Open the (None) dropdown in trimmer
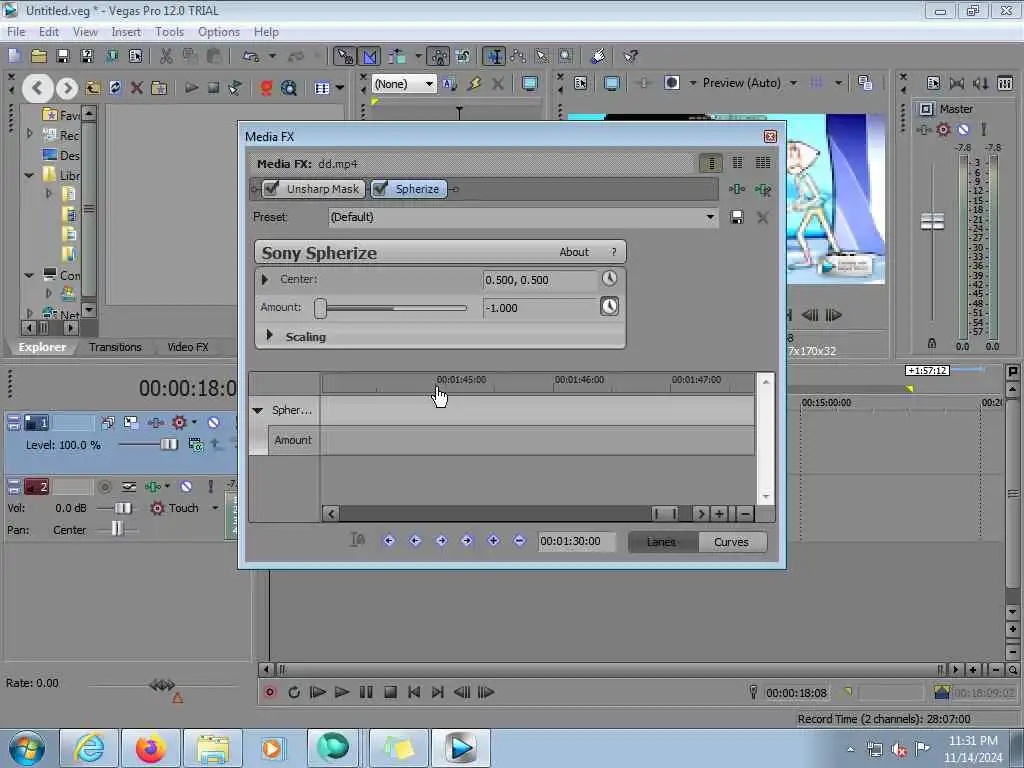Screen dimensions: 1024x768 point(428,84)
